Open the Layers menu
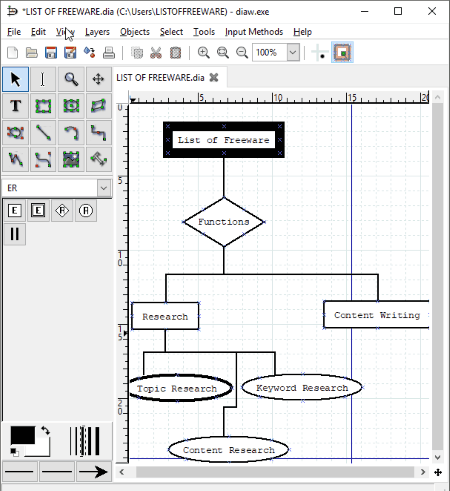The height and width of the screenshot is (491, 450). coord(97,32)
